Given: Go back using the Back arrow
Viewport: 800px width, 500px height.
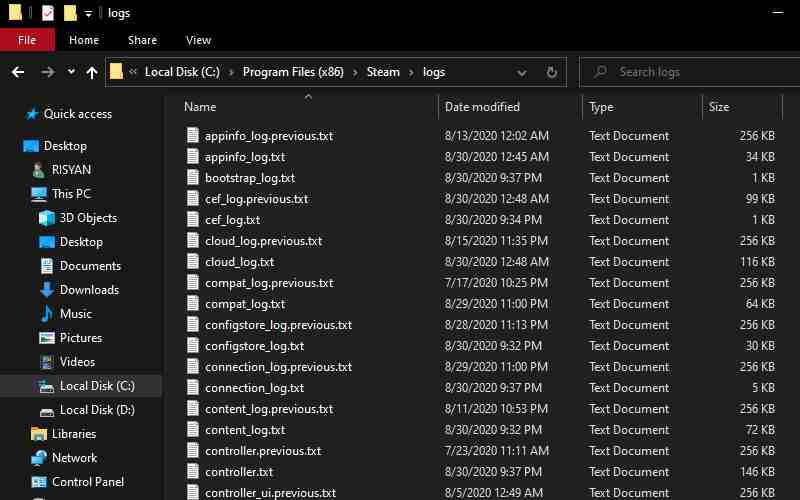Looking at the screenshot, I should point(18,72).
